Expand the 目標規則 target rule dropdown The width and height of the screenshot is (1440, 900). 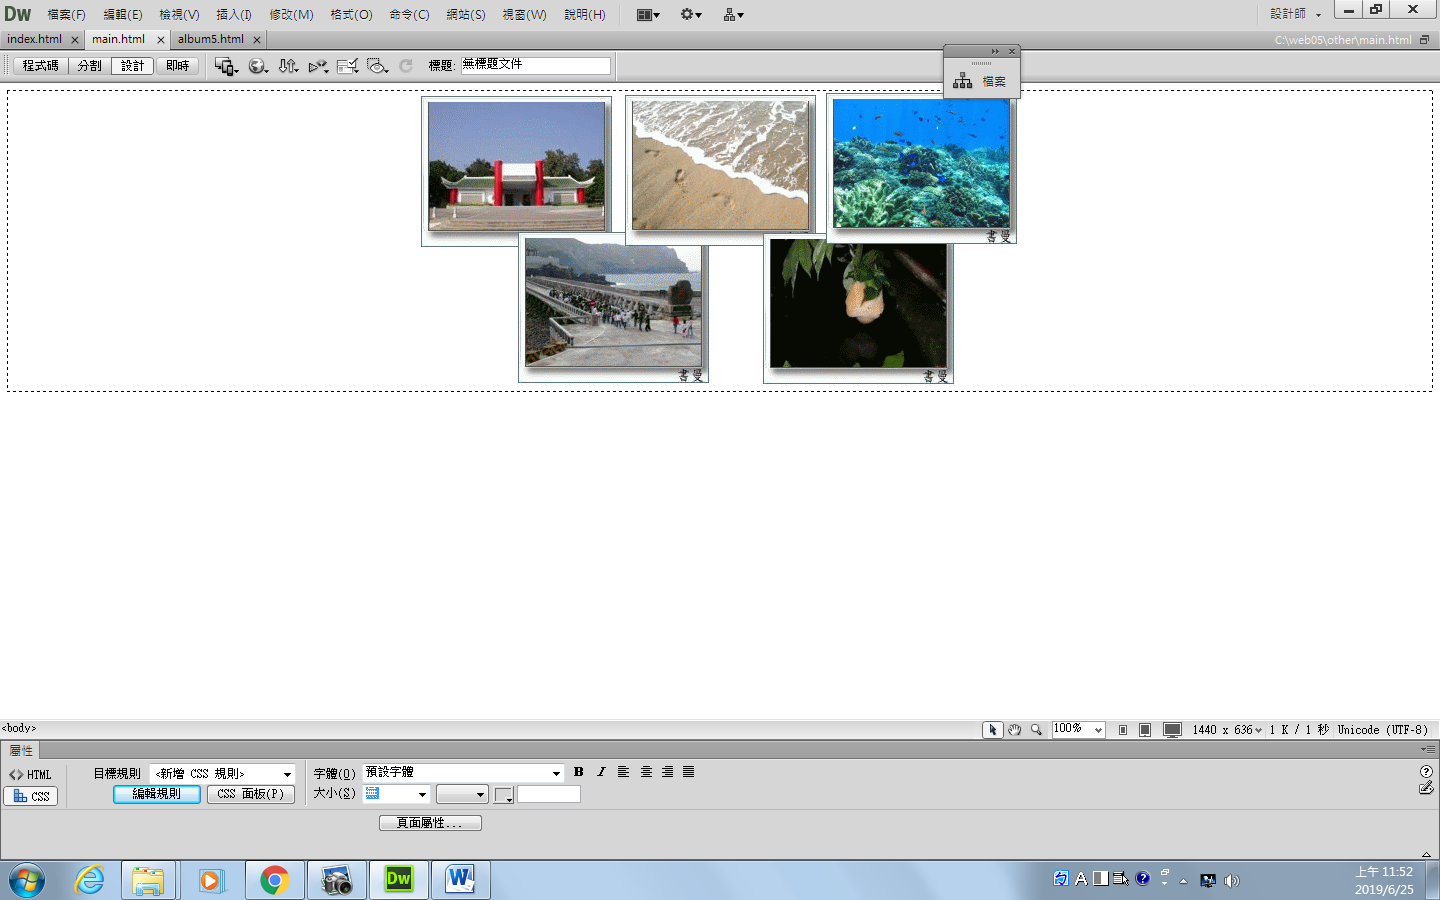point(287,774)
